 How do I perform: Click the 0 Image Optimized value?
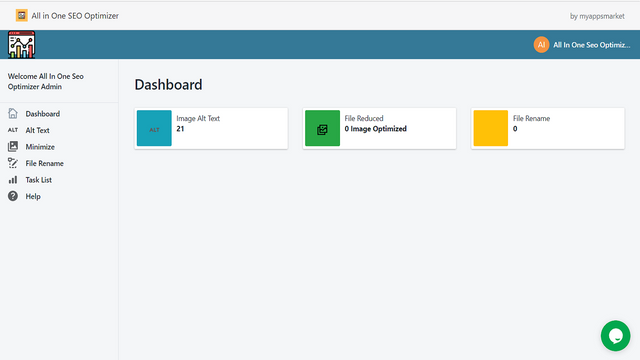pos(376,129)
